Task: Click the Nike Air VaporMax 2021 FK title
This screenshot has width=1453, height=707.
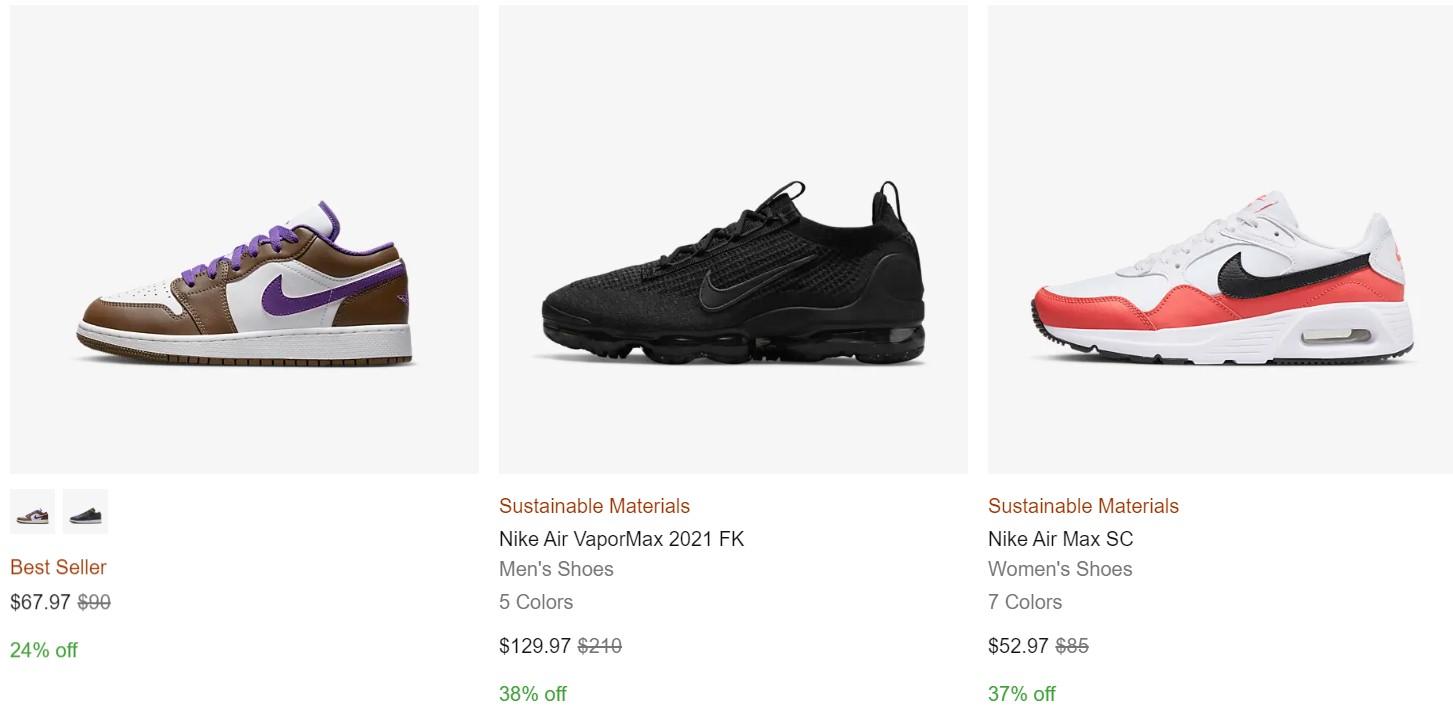Action: [621, 539]
